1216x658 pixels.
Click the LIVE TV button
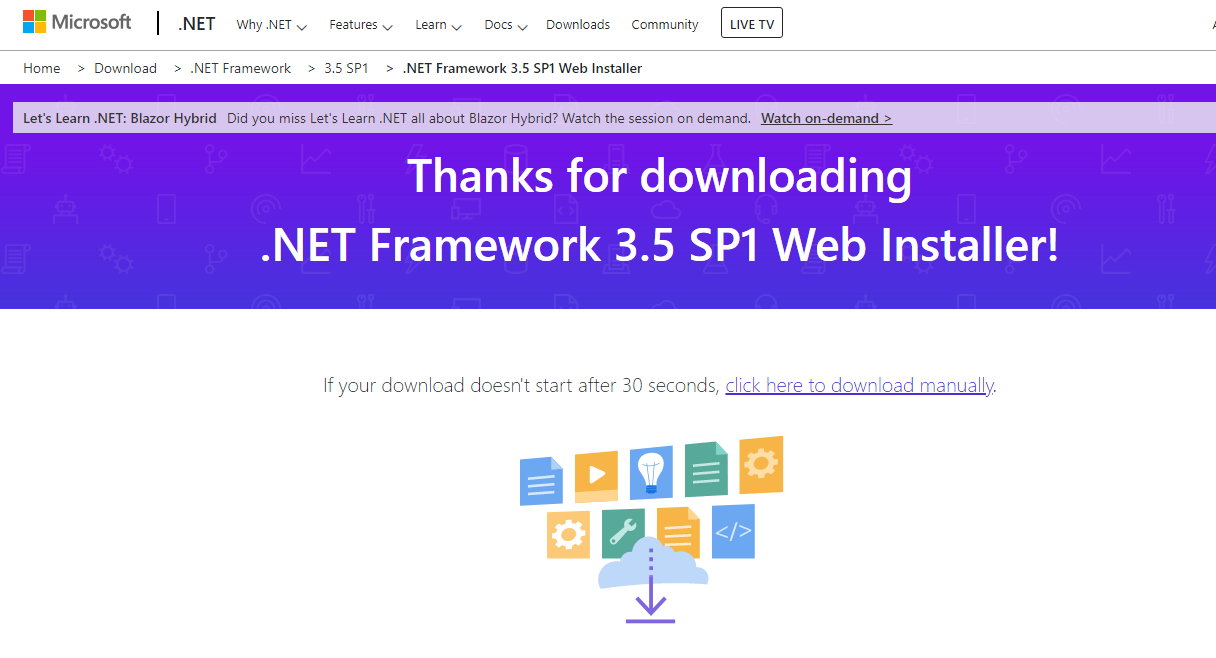tap(752, 24)
